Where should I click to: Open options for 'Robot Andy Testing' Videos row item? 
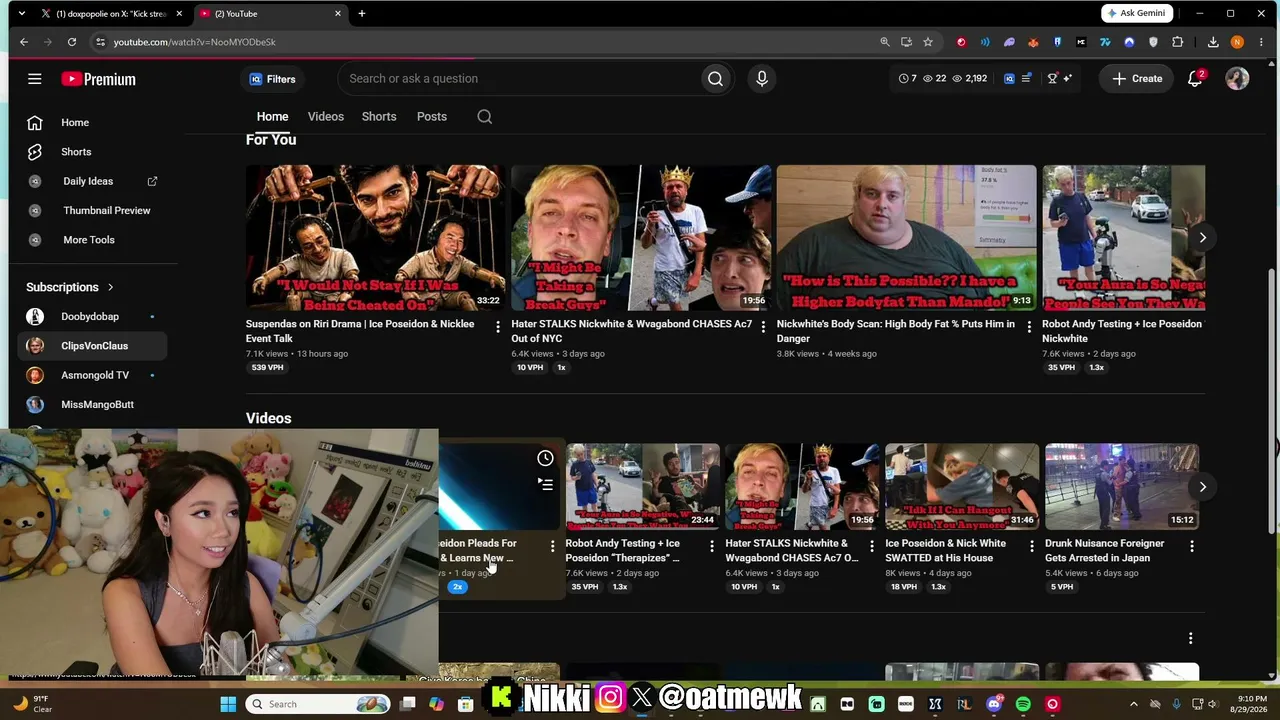[712, 546]
